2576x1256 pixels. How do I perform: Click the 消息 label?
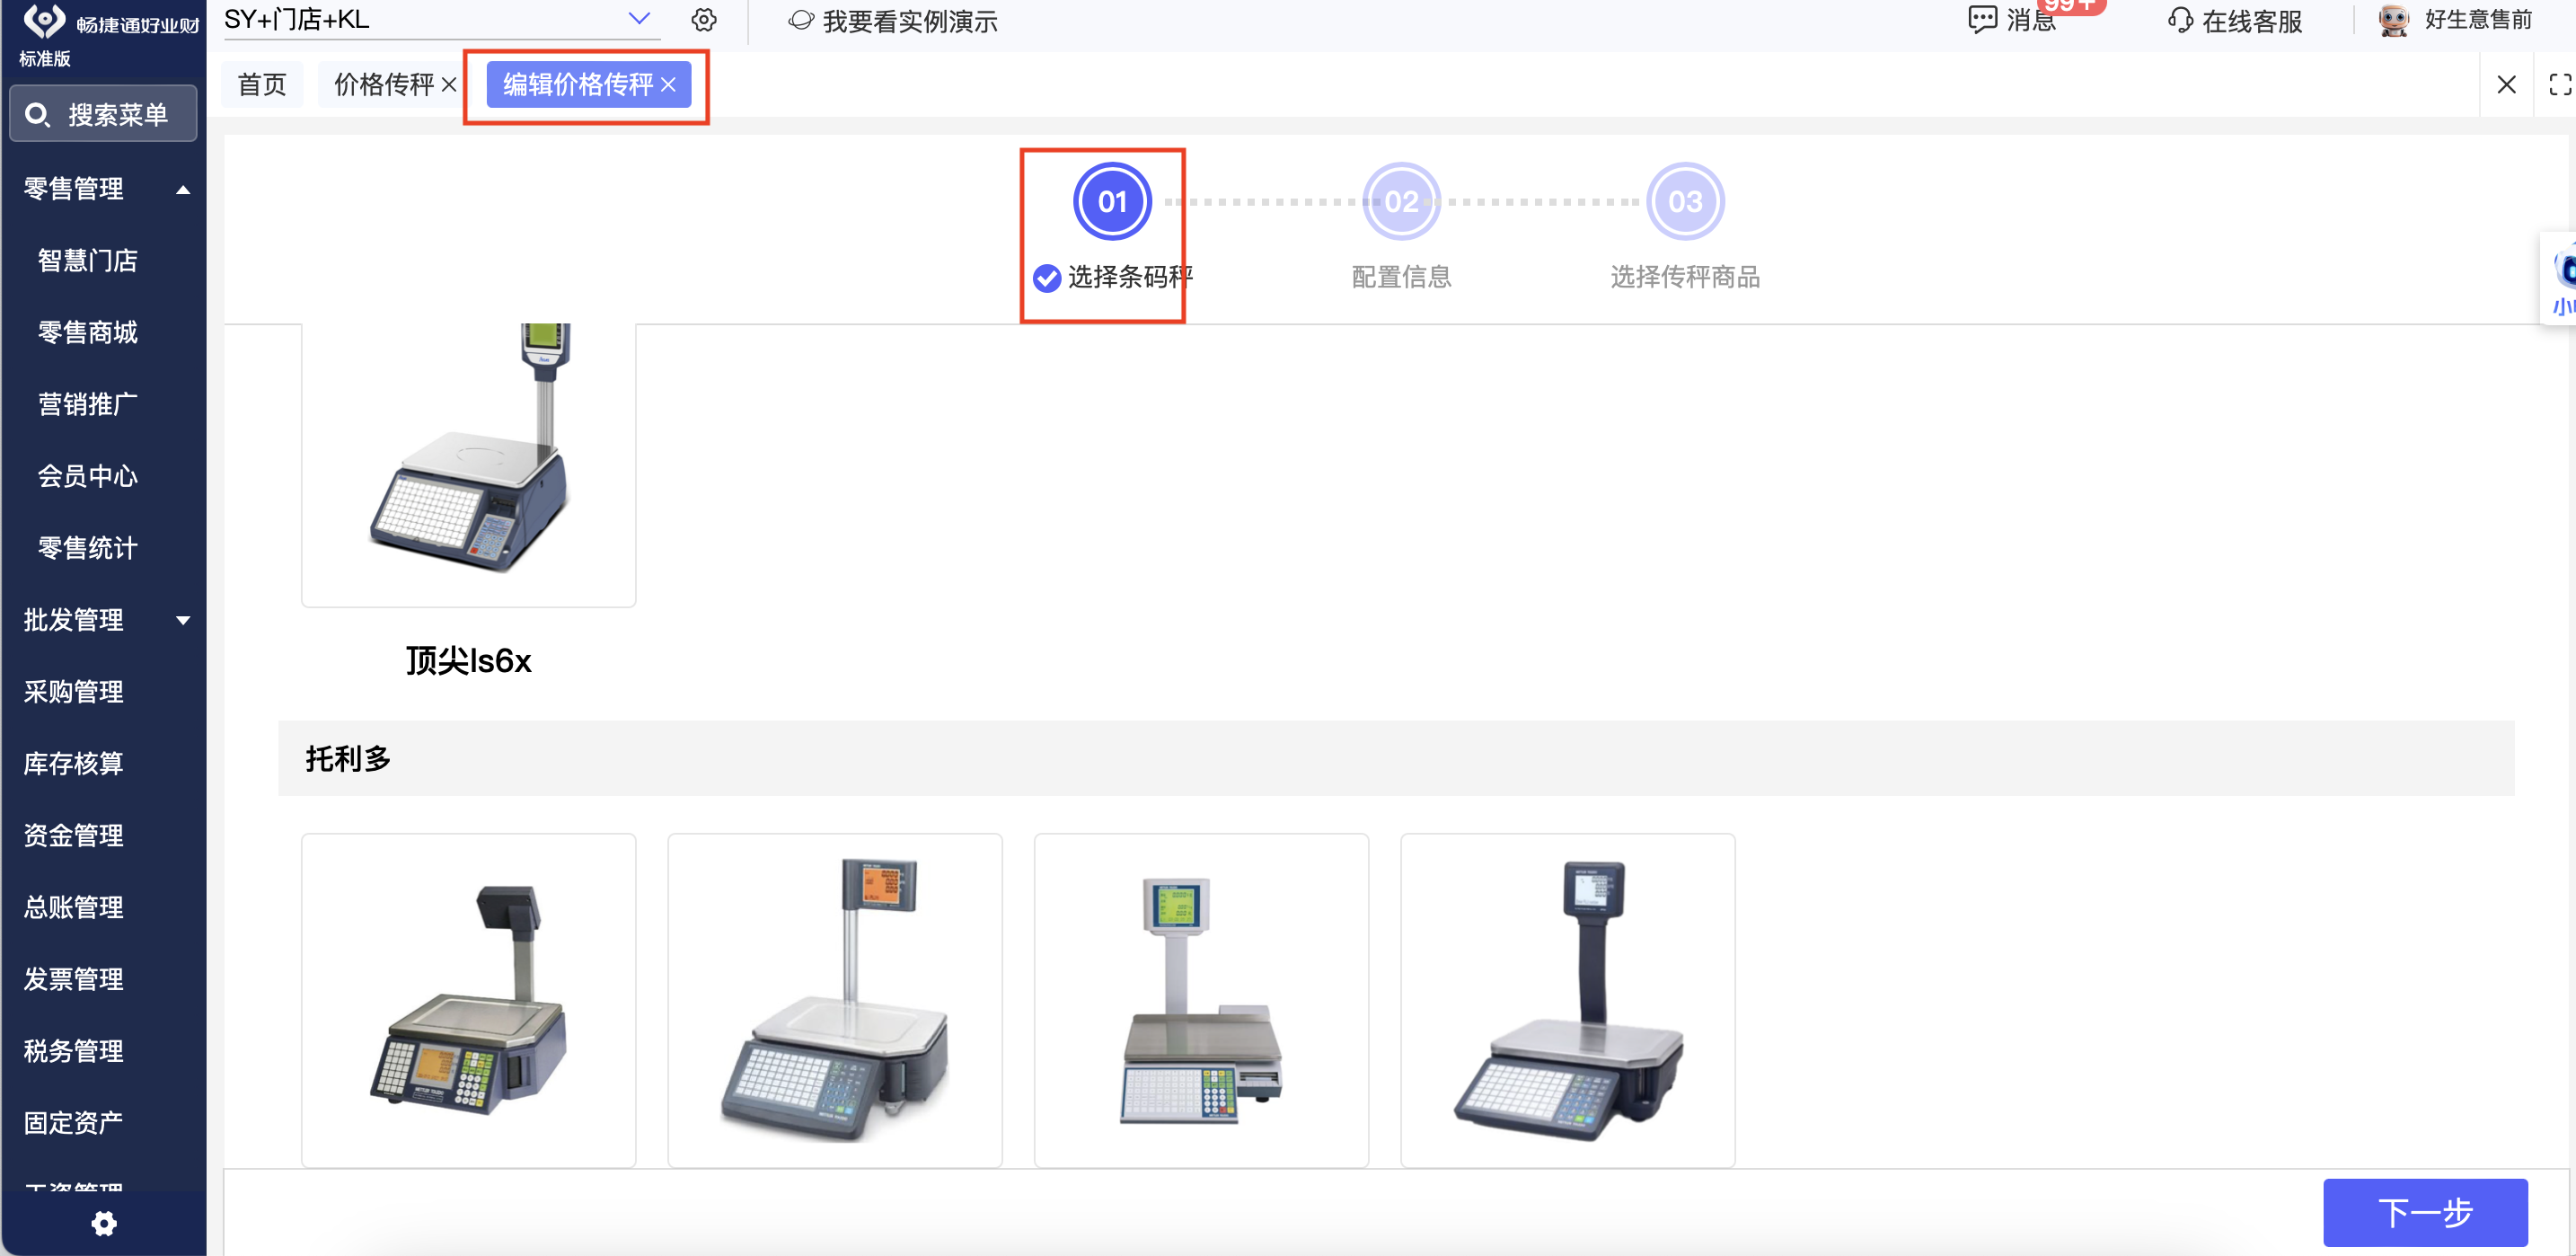click(2031, 21)
